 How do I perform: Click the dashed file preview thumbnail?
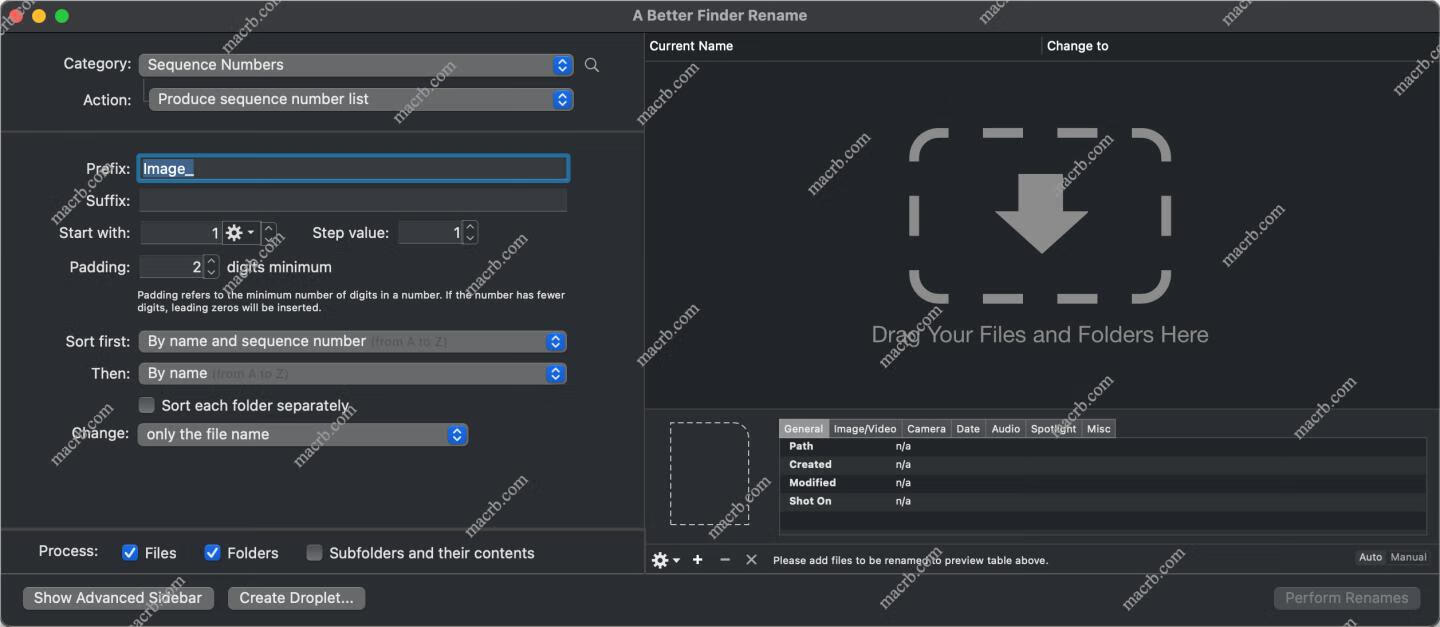coord(709,473)
